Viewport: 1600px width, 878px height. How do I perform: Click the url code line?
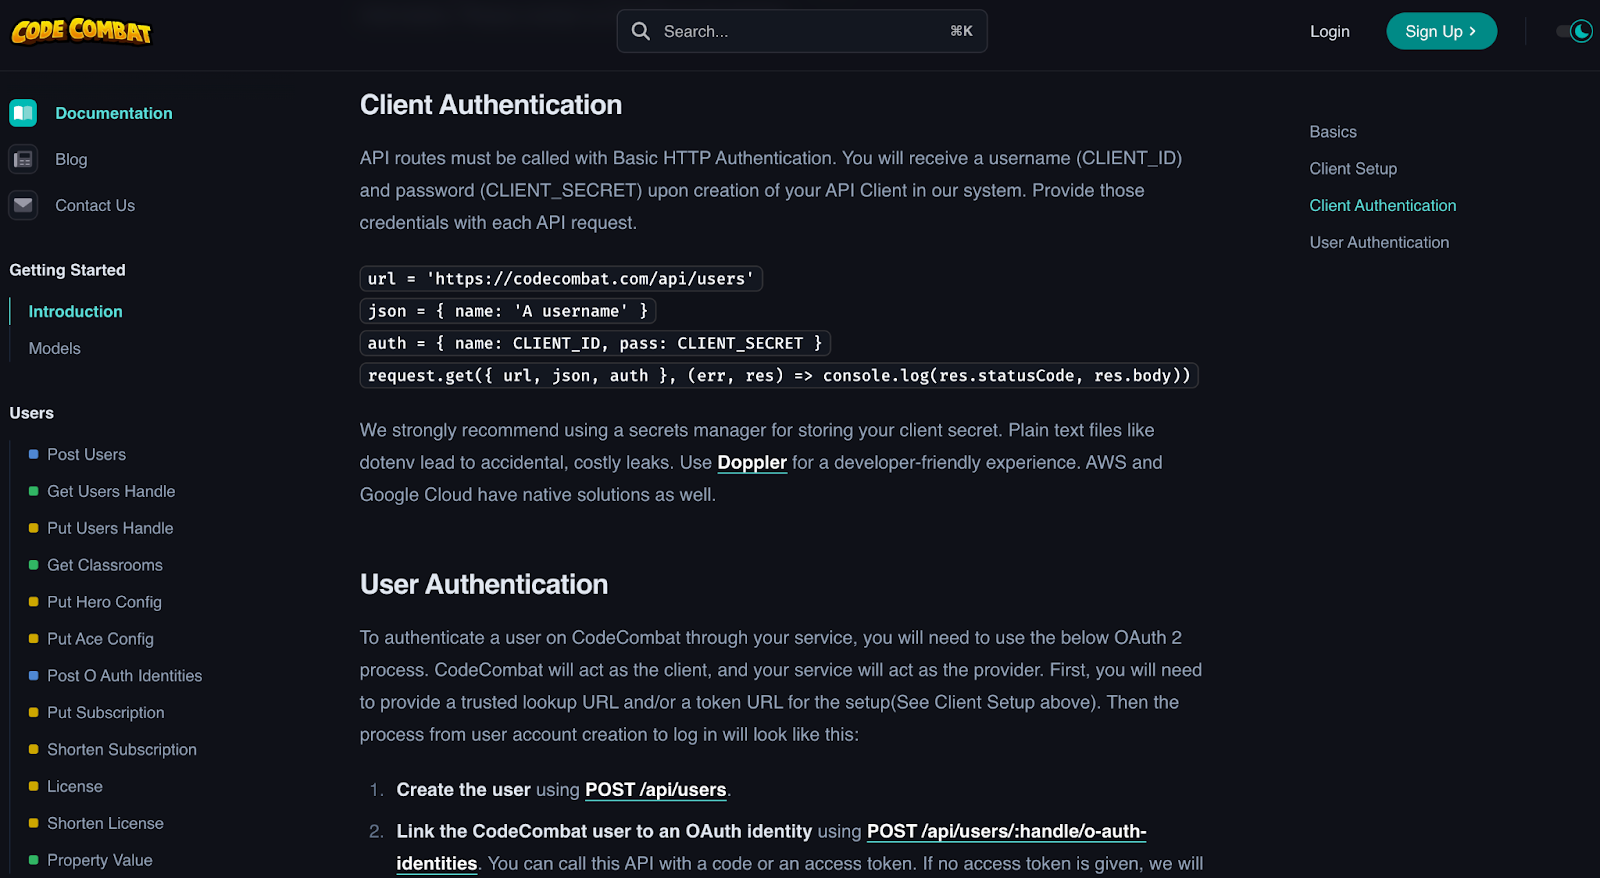(561, 279)
